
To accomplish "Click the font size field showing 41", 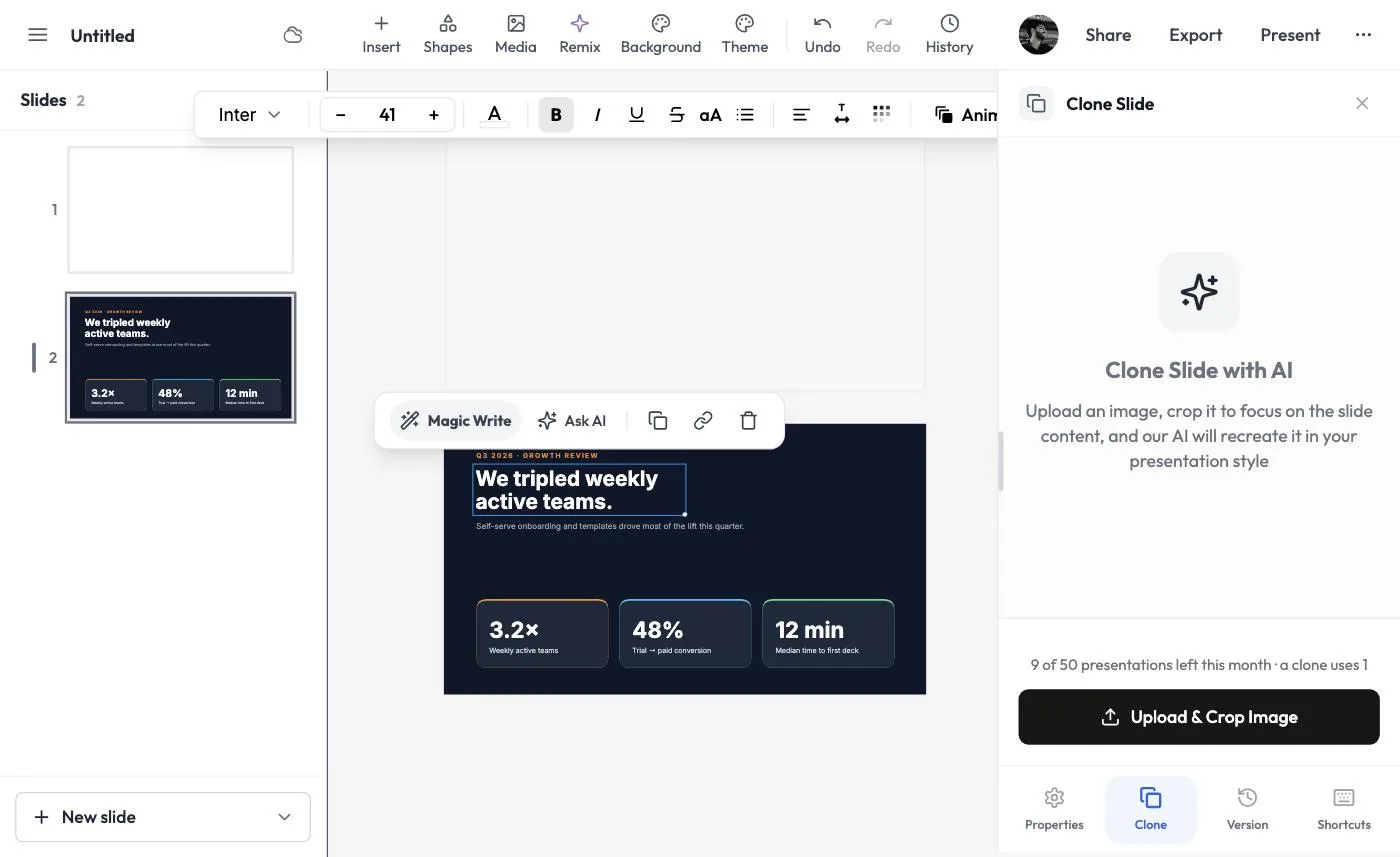I will [387, 115].
